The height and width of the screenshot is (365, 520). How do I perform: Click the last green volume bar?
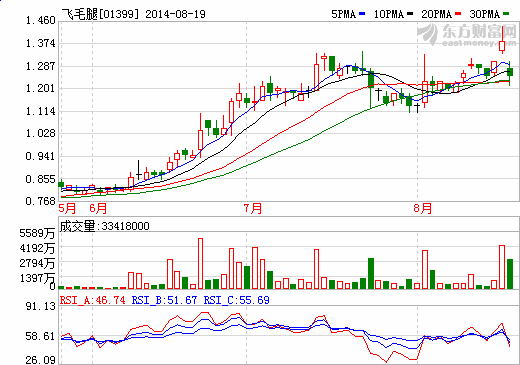pos(510,274)
